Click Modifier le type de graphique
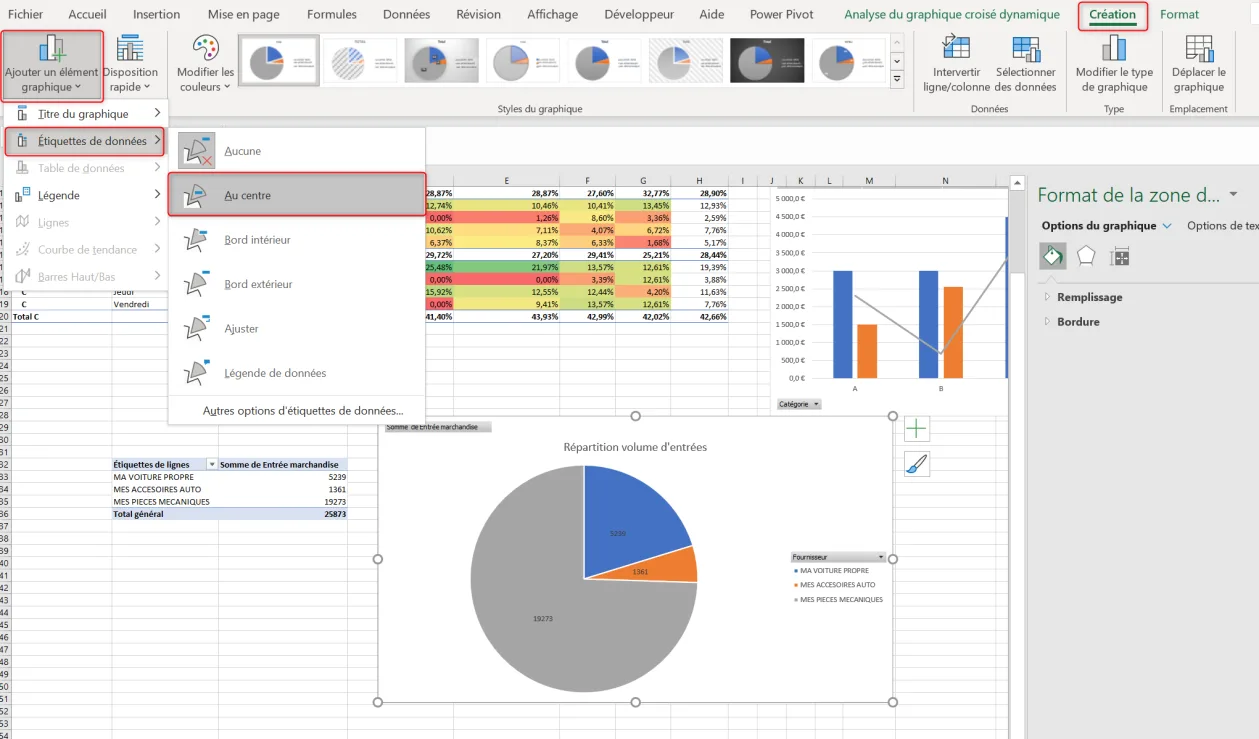Viewport: 1259px width, 739px height. [1114, 65]
